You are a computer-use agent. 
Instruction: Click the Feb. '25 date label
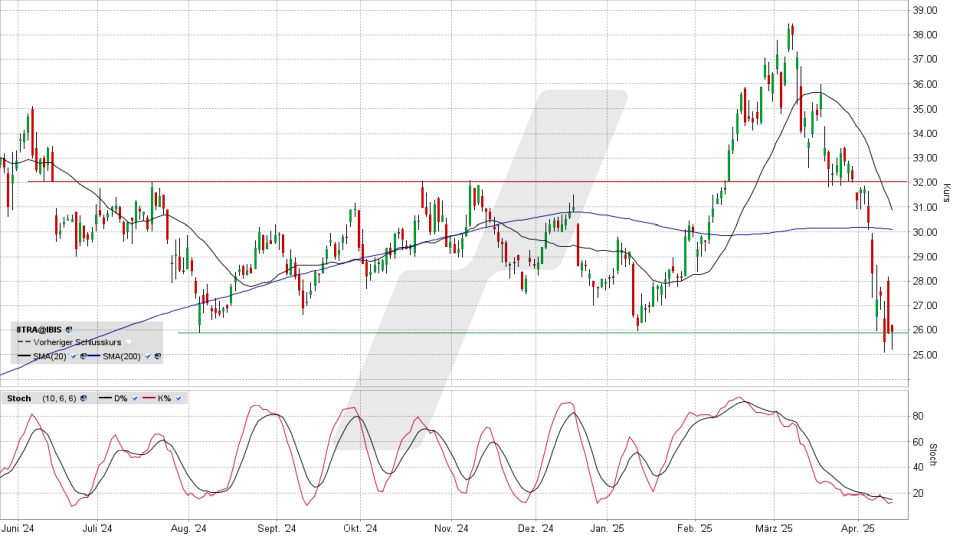[x=695, y=528]
